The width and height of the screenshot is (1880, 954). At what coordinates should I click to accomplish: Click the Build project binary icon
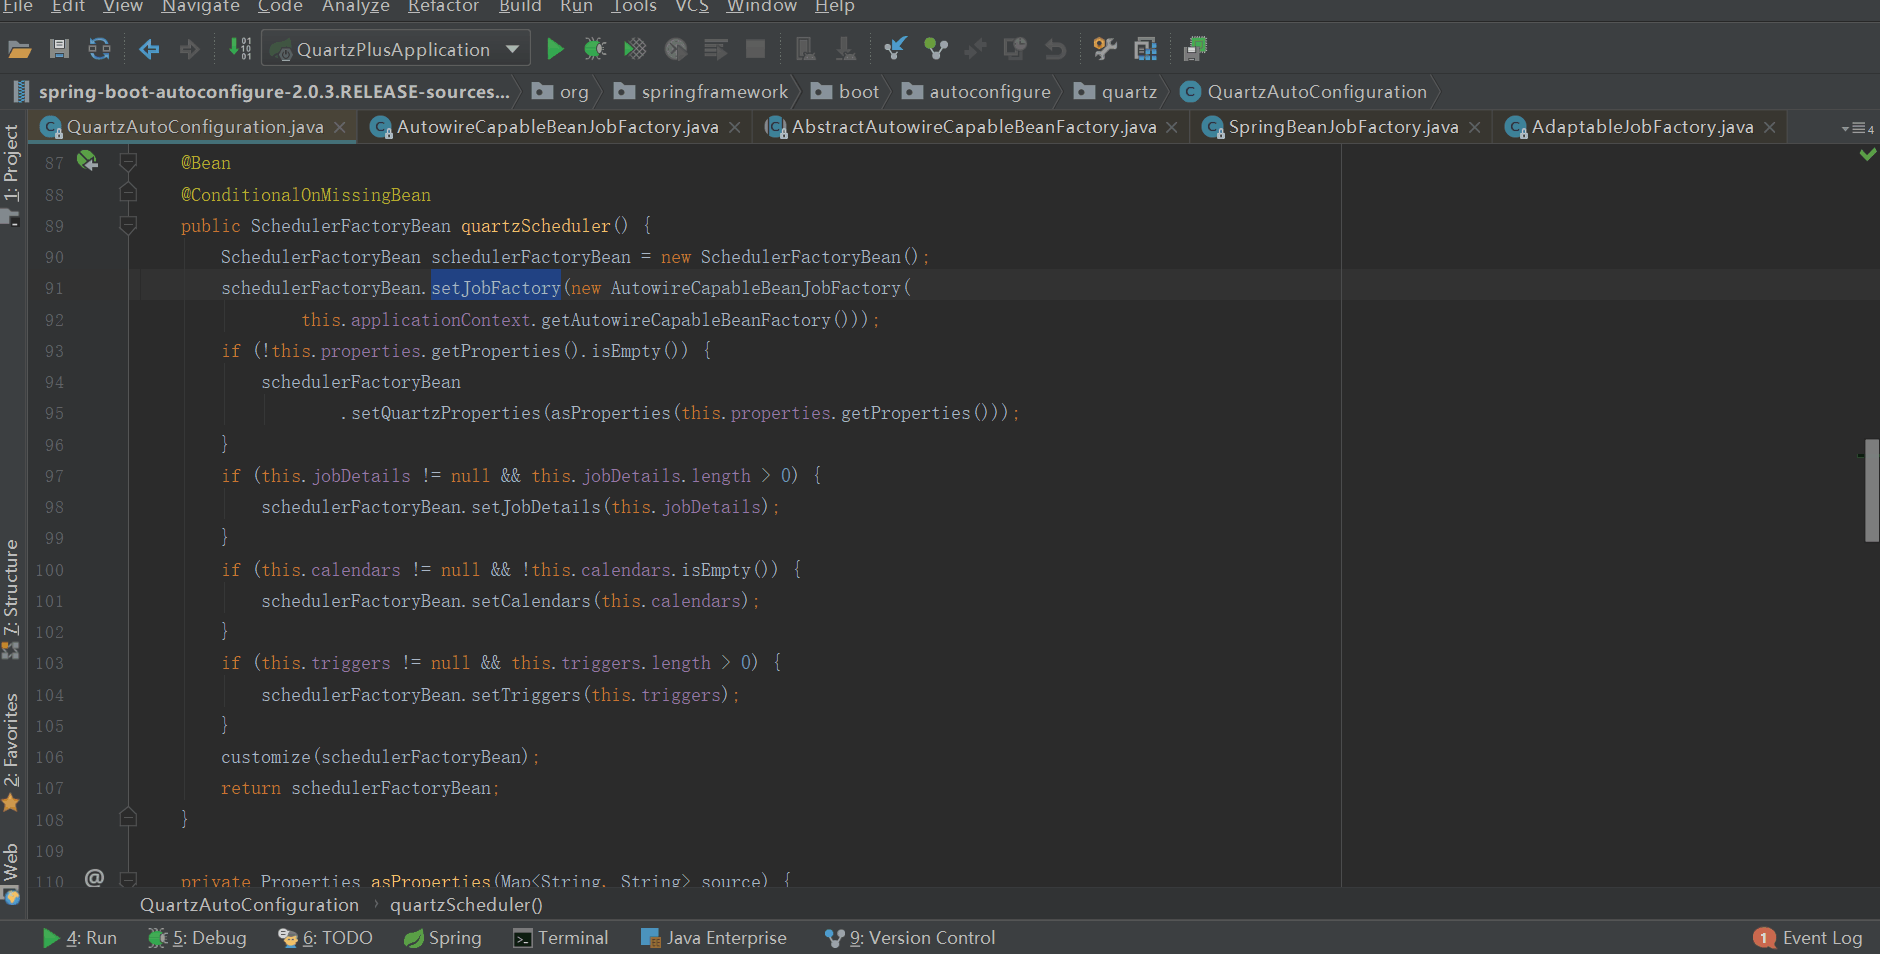[240, 48]
